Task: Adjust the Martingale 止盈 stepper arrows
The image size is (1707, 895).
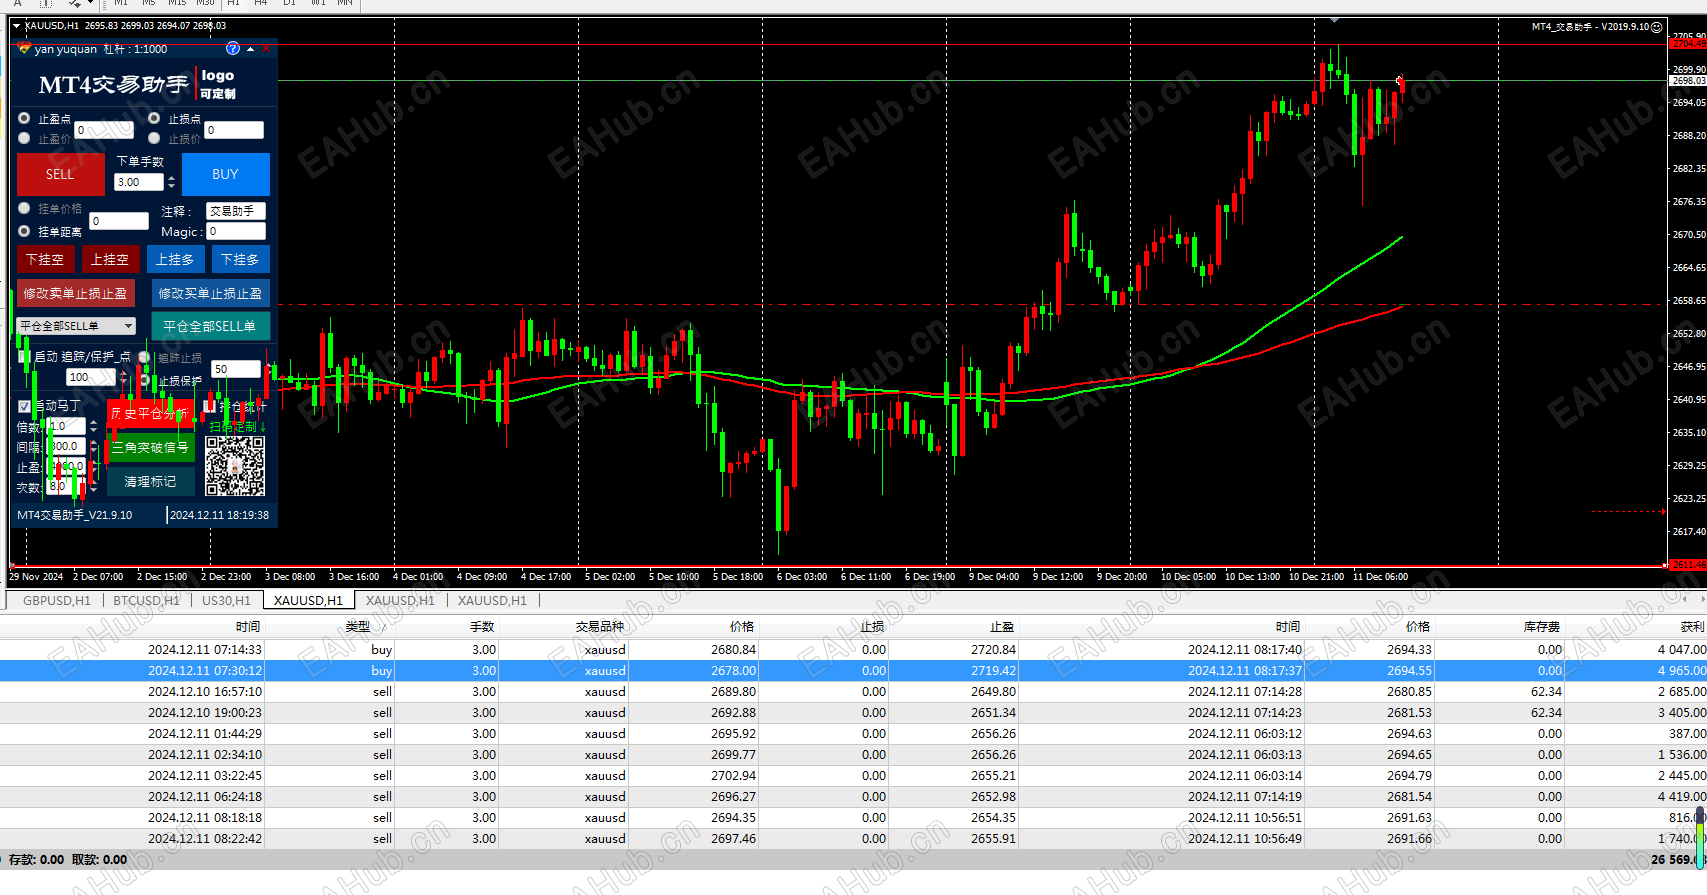Action: coord(93,467)
